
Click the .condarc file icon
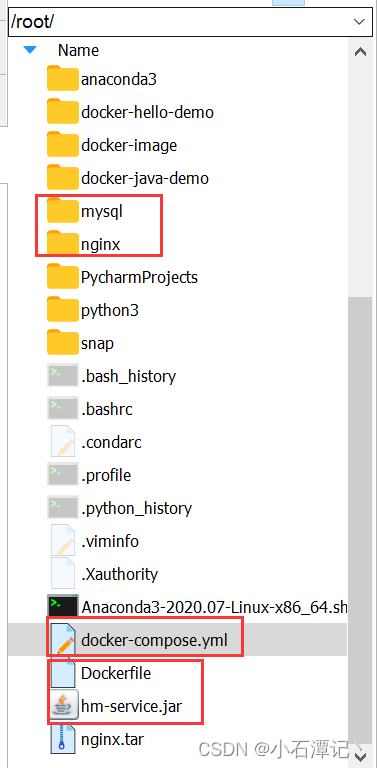pos(63,442)
